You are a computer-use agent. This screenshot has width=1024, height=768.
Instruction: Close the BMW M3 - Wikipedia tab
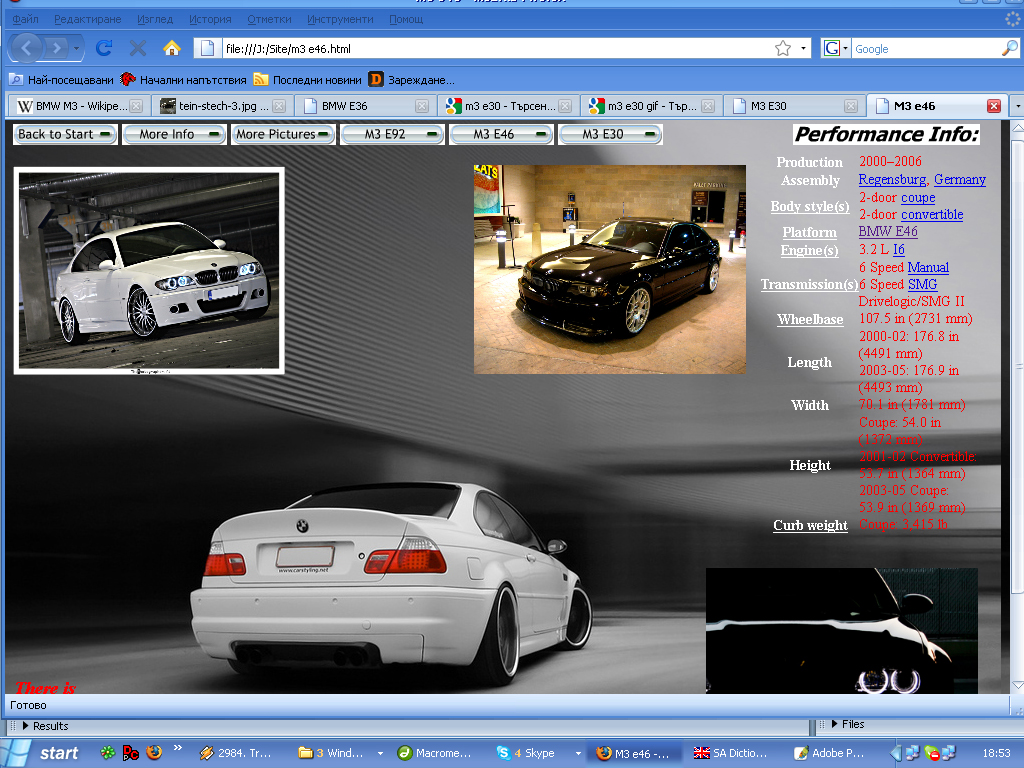[136, 106]
